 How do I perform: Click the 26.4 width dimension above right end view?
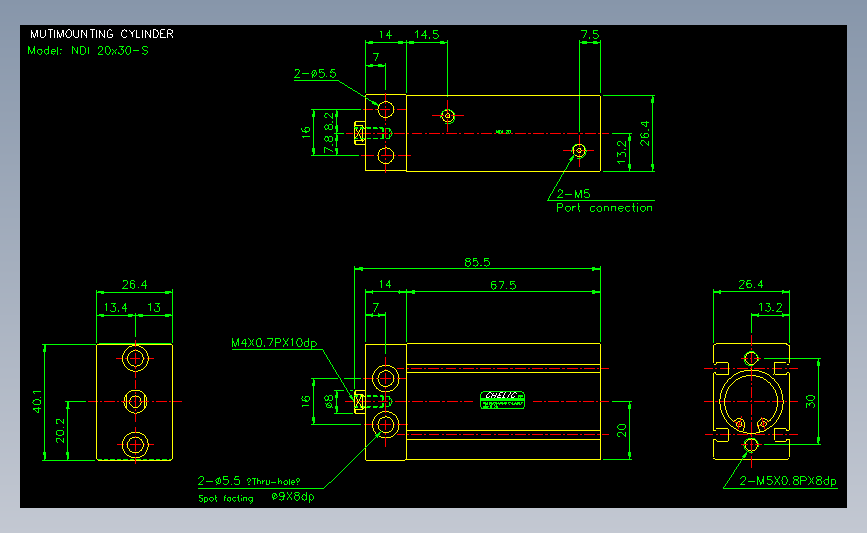point(750,284)
